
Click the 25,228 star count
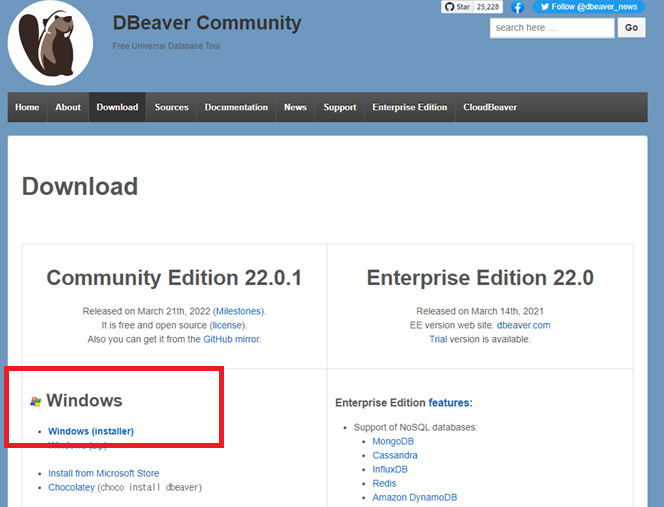click(x=488, y=7)
